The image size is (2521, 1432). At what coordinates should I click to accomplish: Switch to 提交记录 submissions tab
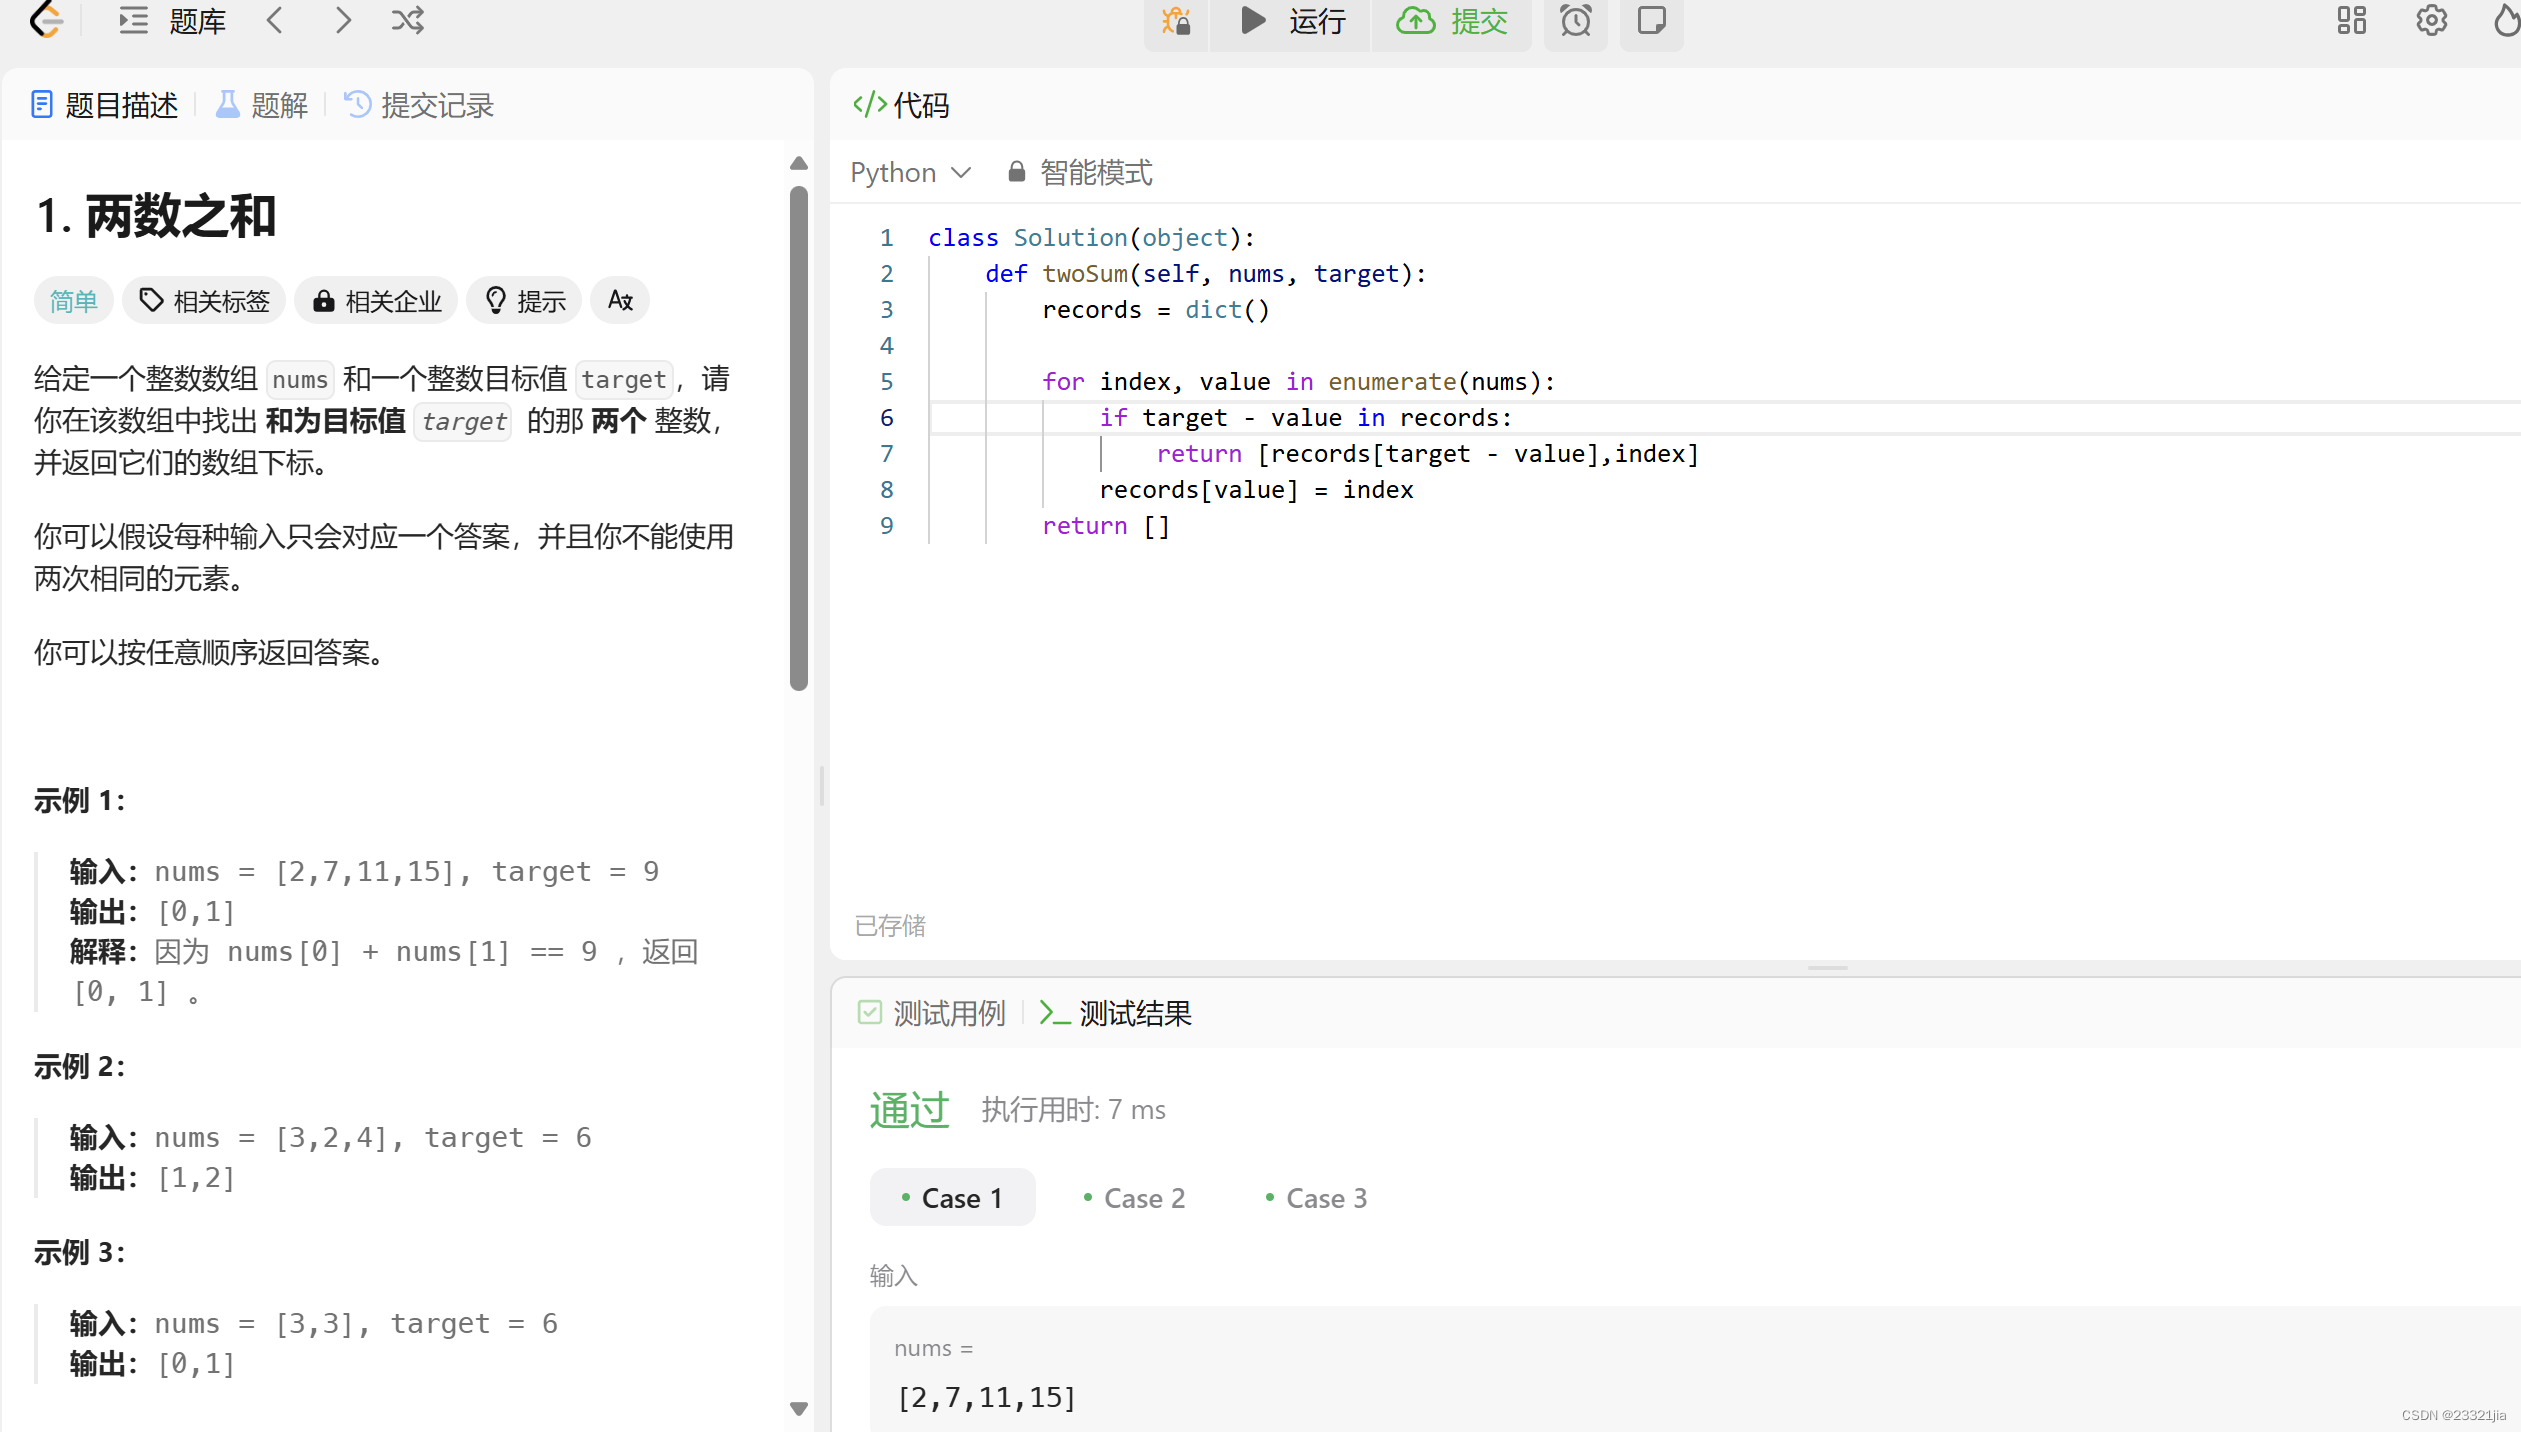click(x=419, y=105)
